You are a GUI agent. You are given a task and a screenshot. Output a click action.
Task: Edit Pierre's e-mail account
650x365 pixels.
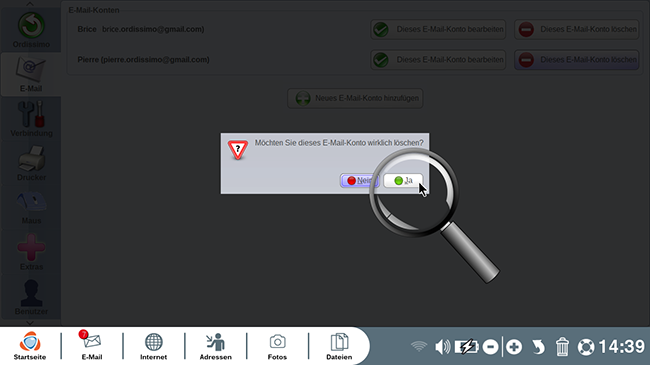pyautogui.click(x=438, y=60)
